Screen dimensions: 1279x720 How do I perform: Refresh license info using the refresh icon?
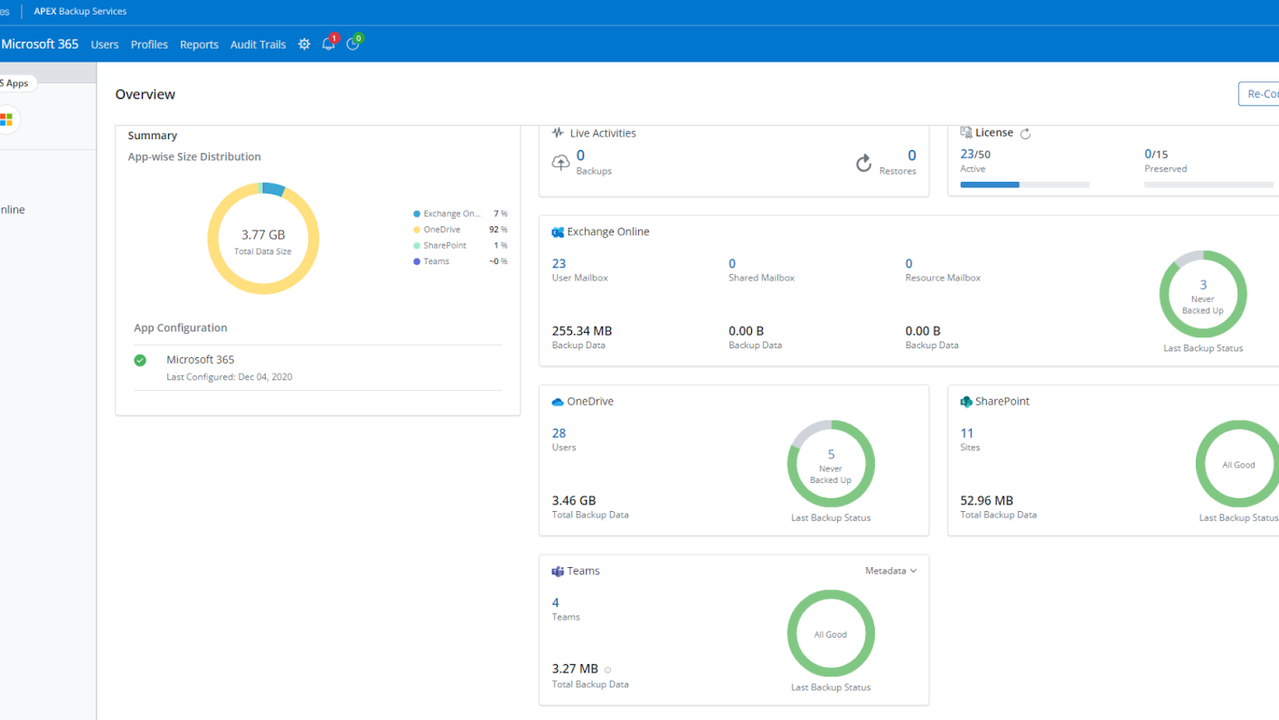pyautogui.click(x=1025, y=133)
